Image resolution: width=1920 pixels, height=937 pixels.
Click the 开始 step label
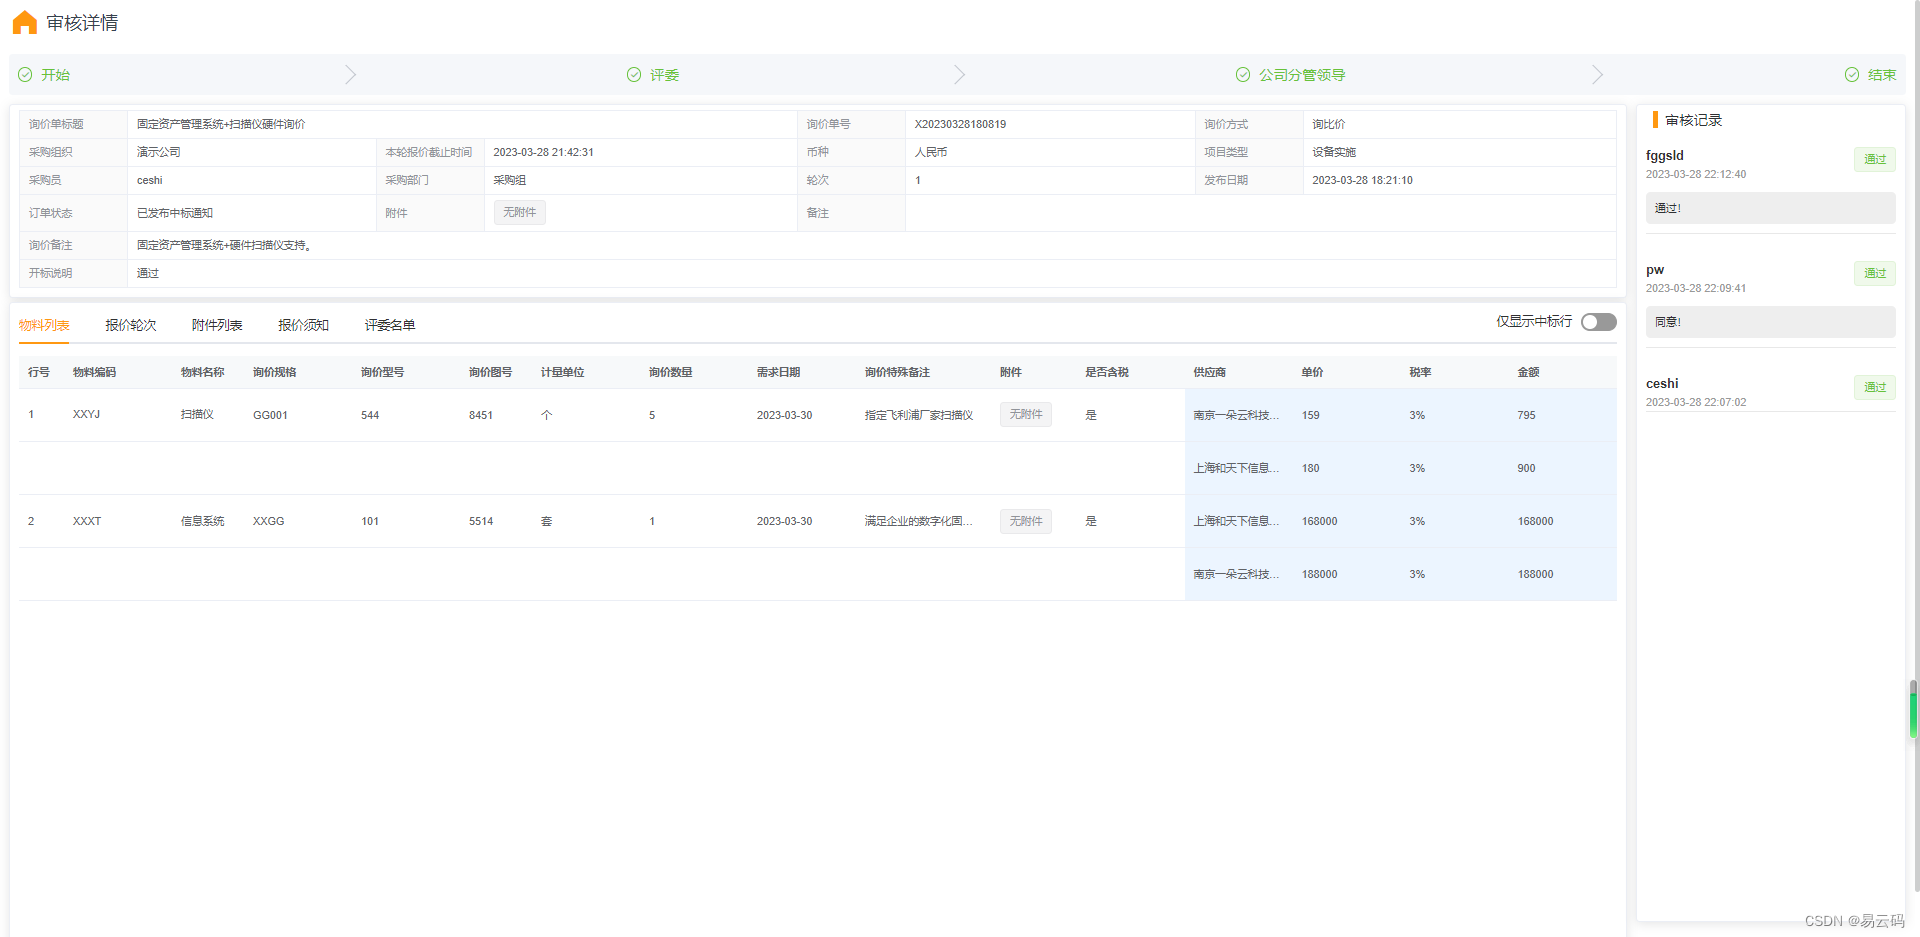[x=55, y=75]
